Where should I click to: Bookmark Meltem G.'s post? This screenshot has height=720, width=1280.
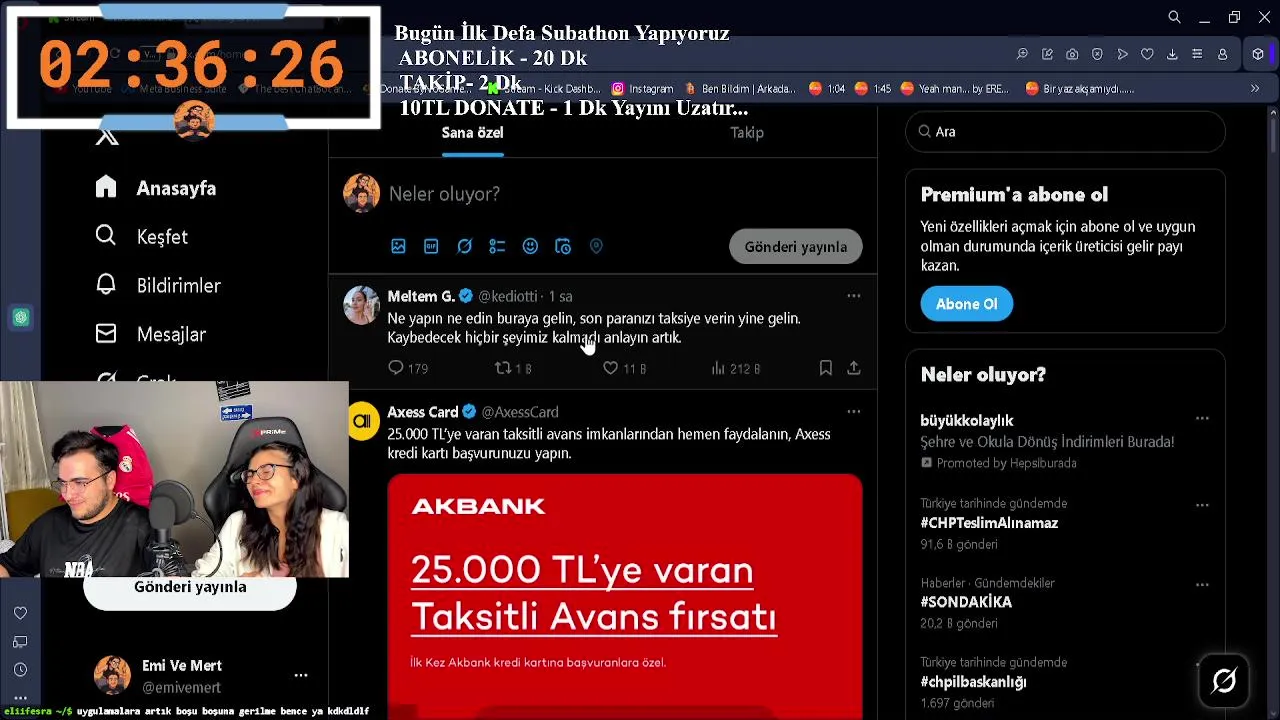(x=825, y=368)
